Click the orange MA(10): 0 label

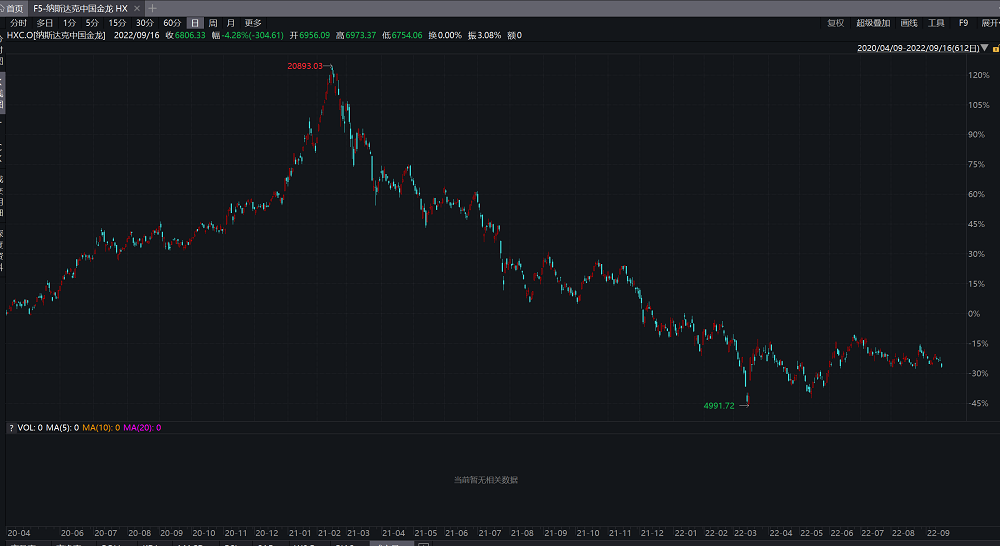pos(101,428)
